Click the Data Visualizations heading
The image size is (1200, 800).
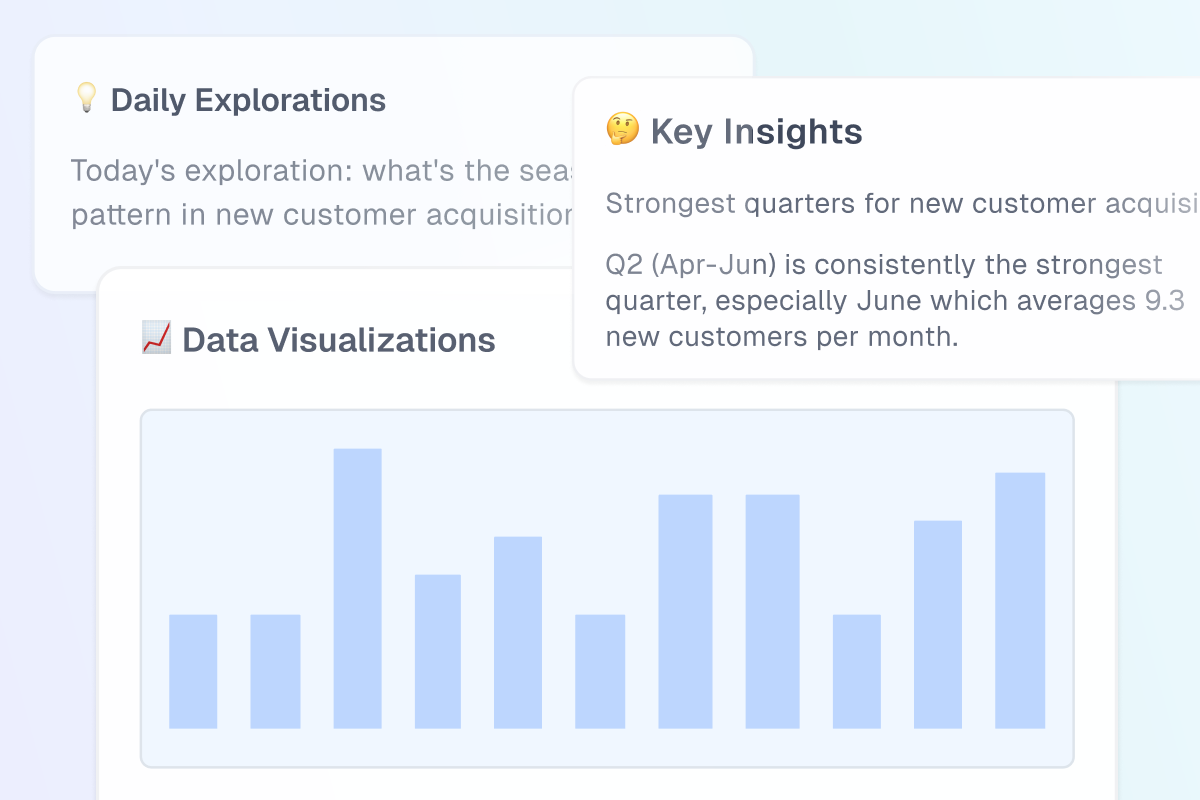pyautogui.click(x=338, y=340)
